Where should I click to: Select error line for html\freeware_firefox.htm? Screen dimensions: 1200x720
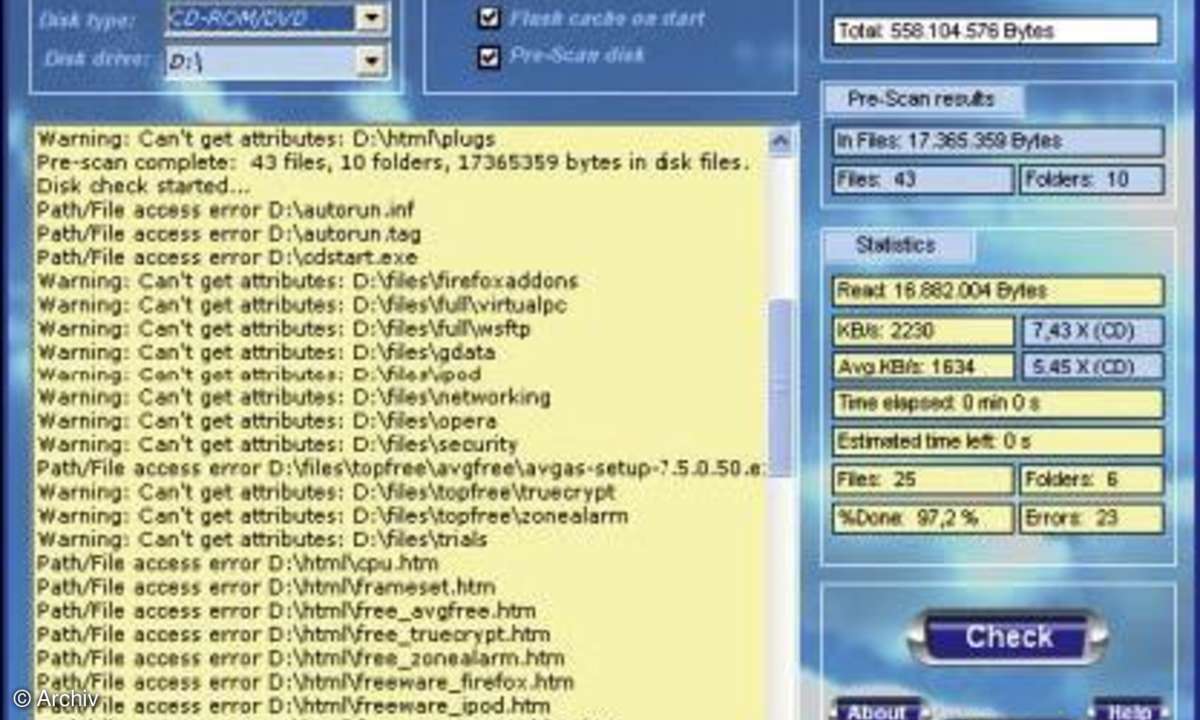pyautogui.click(x=305, y=682)
